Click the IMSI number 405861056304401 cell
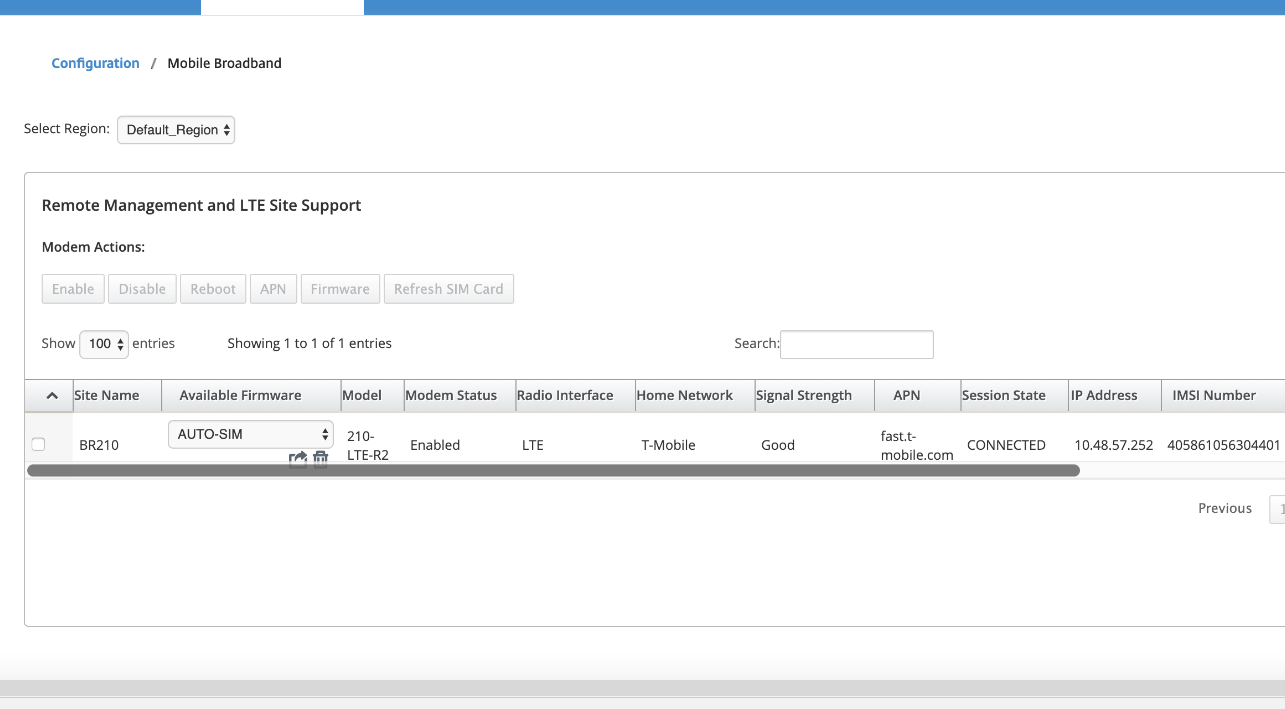 tap(1224, 445)
